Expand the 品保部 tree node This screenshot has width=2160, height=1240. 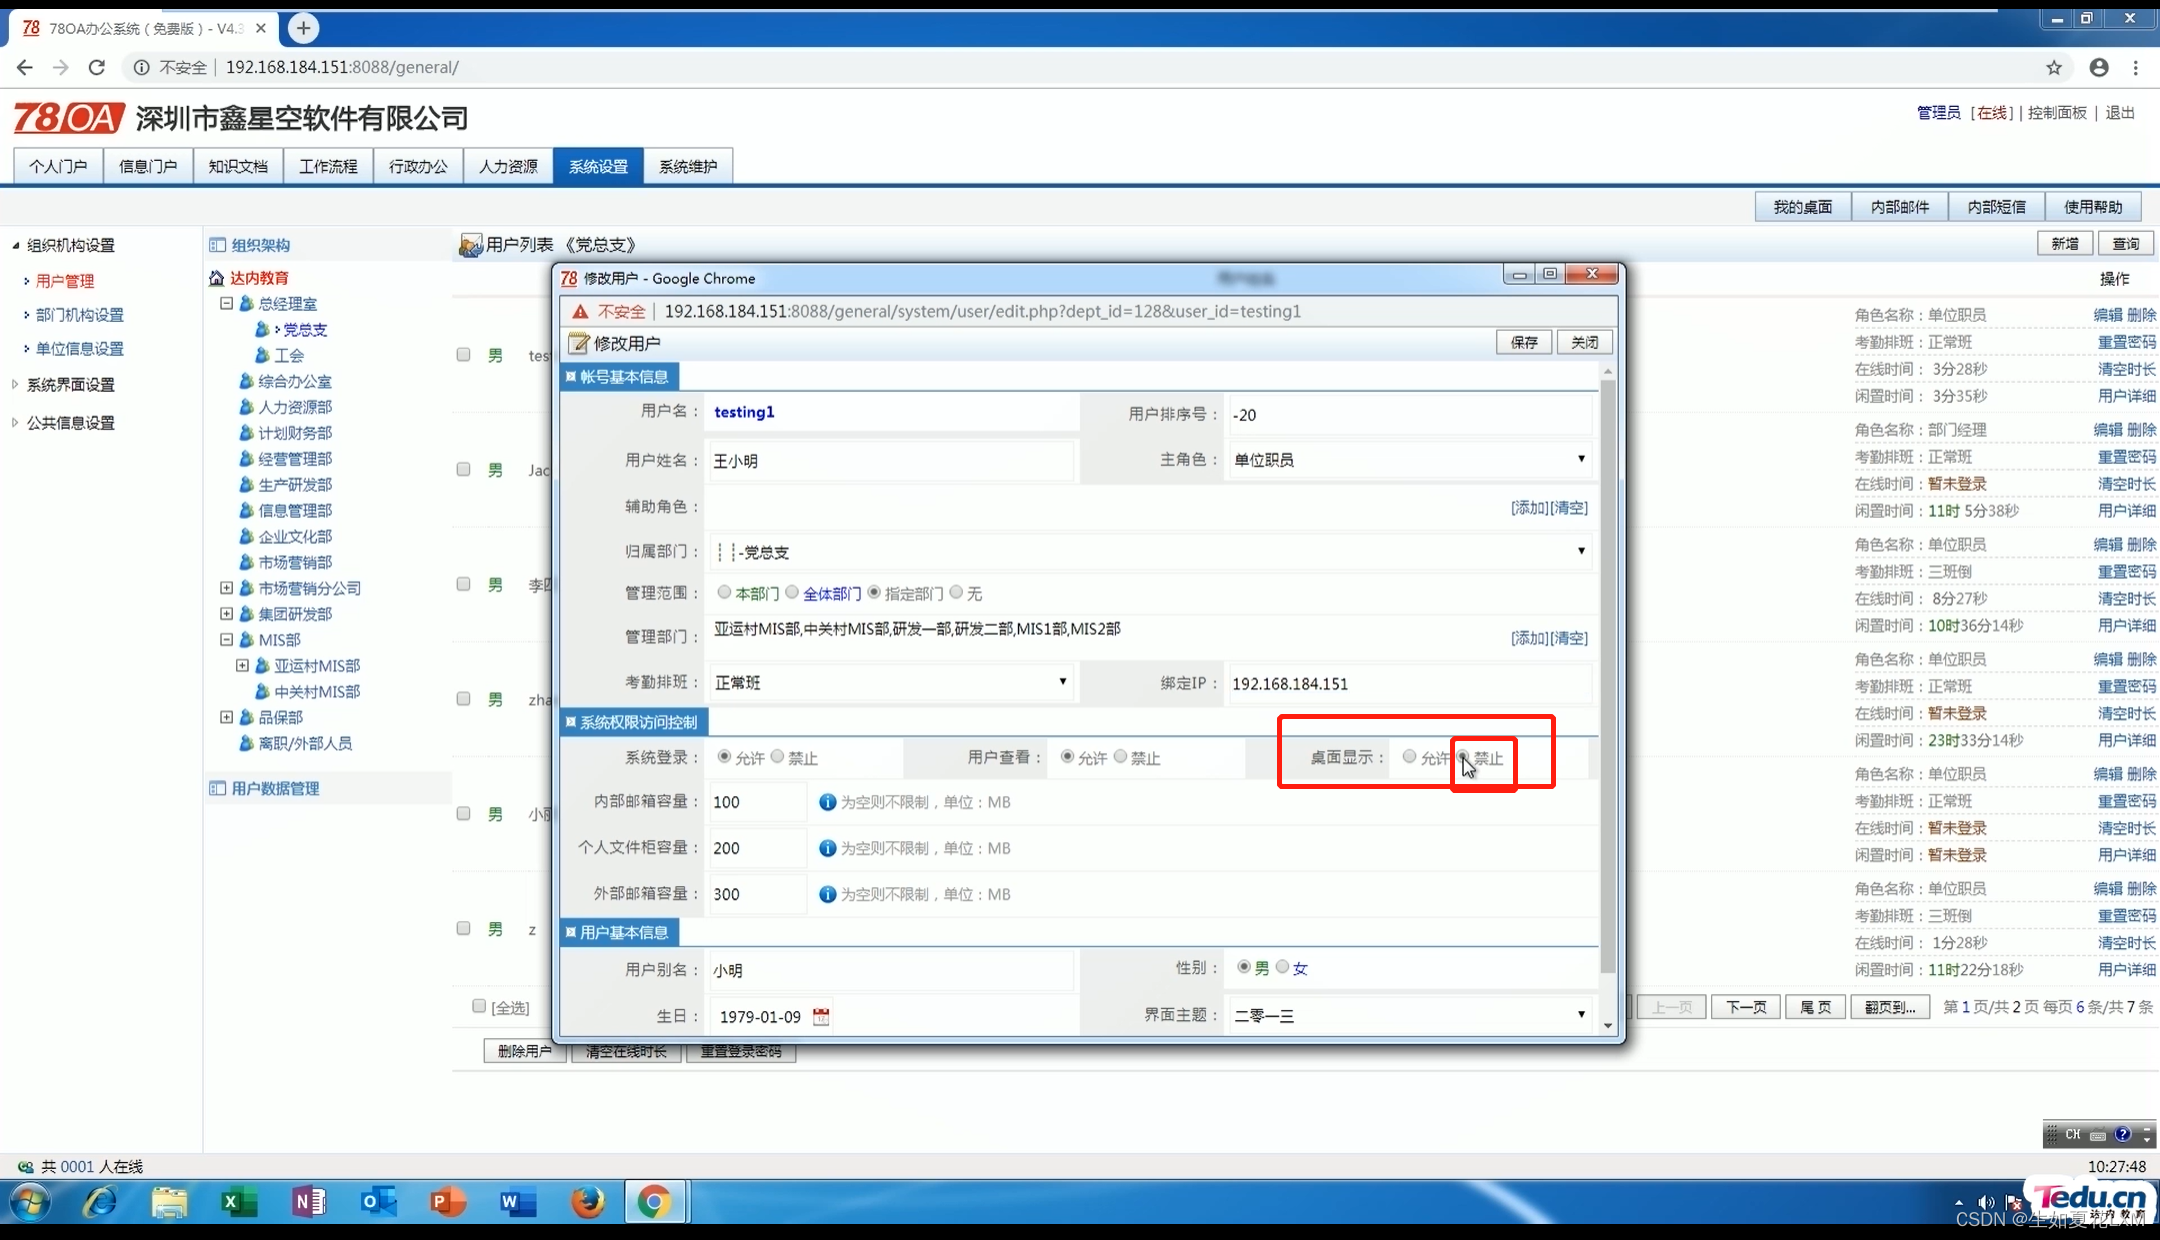click(226, 717)
